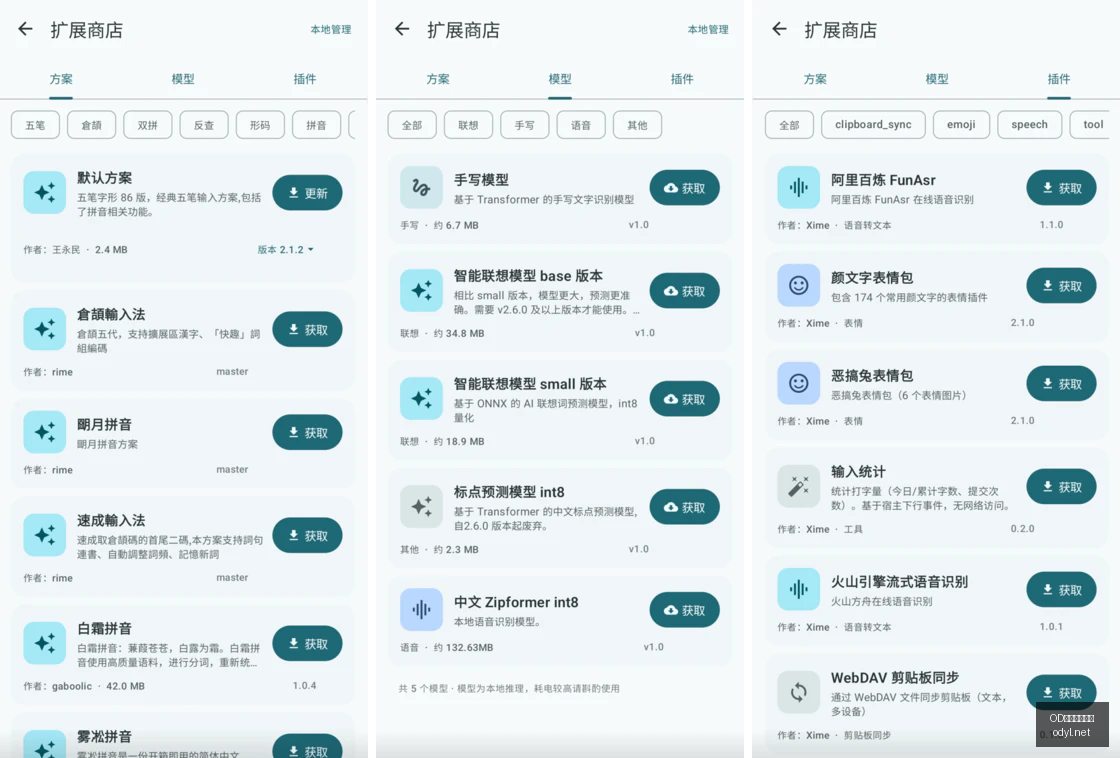Filter plugins by speech chip
Viewport: 1120px width, 758px height.
pyautogui.click(x=1029, y=124)
